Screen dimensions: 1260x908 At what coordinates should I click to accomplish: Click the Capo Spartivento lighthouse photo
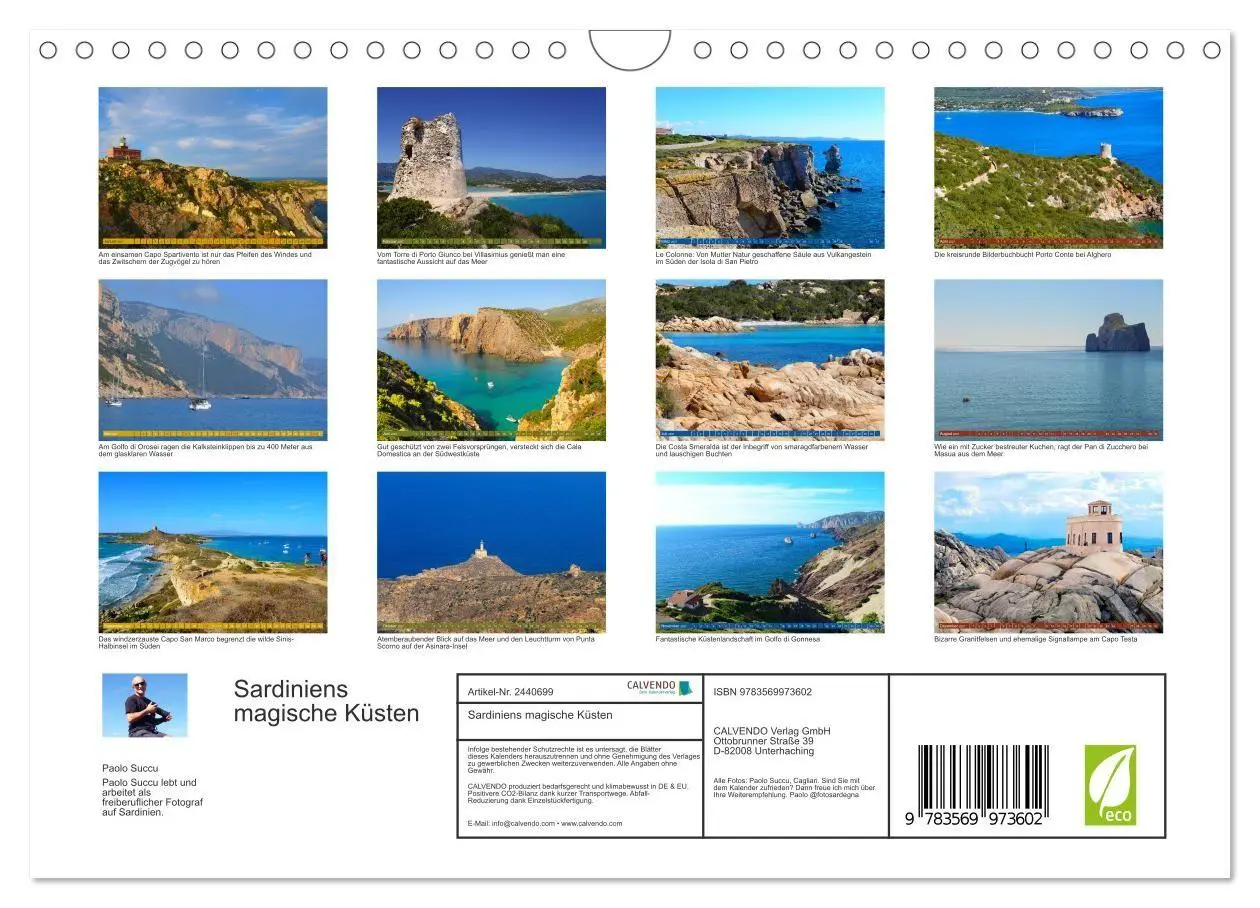213,167
